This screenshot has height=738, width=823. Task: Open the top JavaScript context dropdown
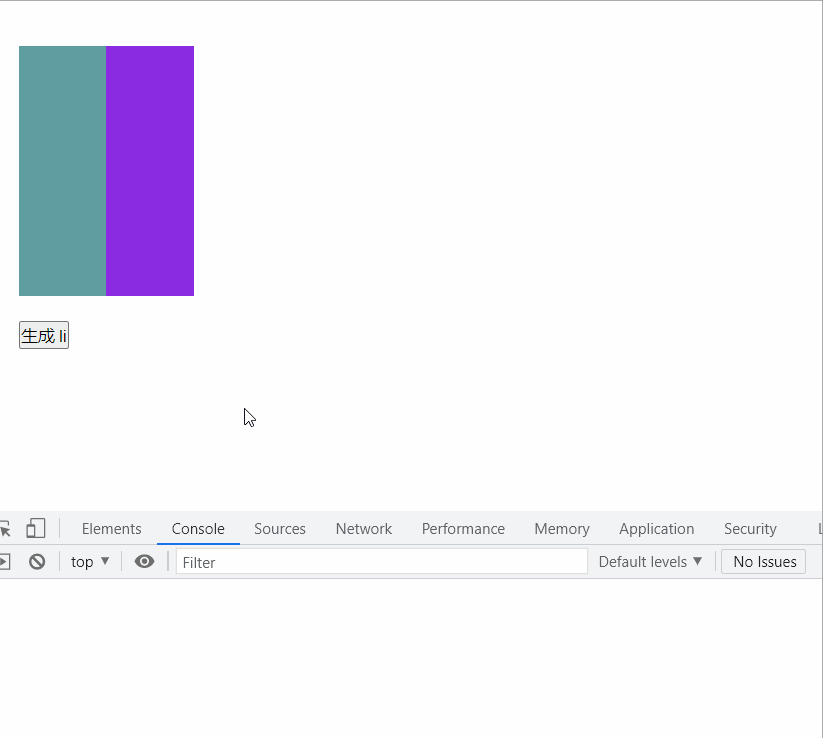pyautogui.click(x=90, y=562)
